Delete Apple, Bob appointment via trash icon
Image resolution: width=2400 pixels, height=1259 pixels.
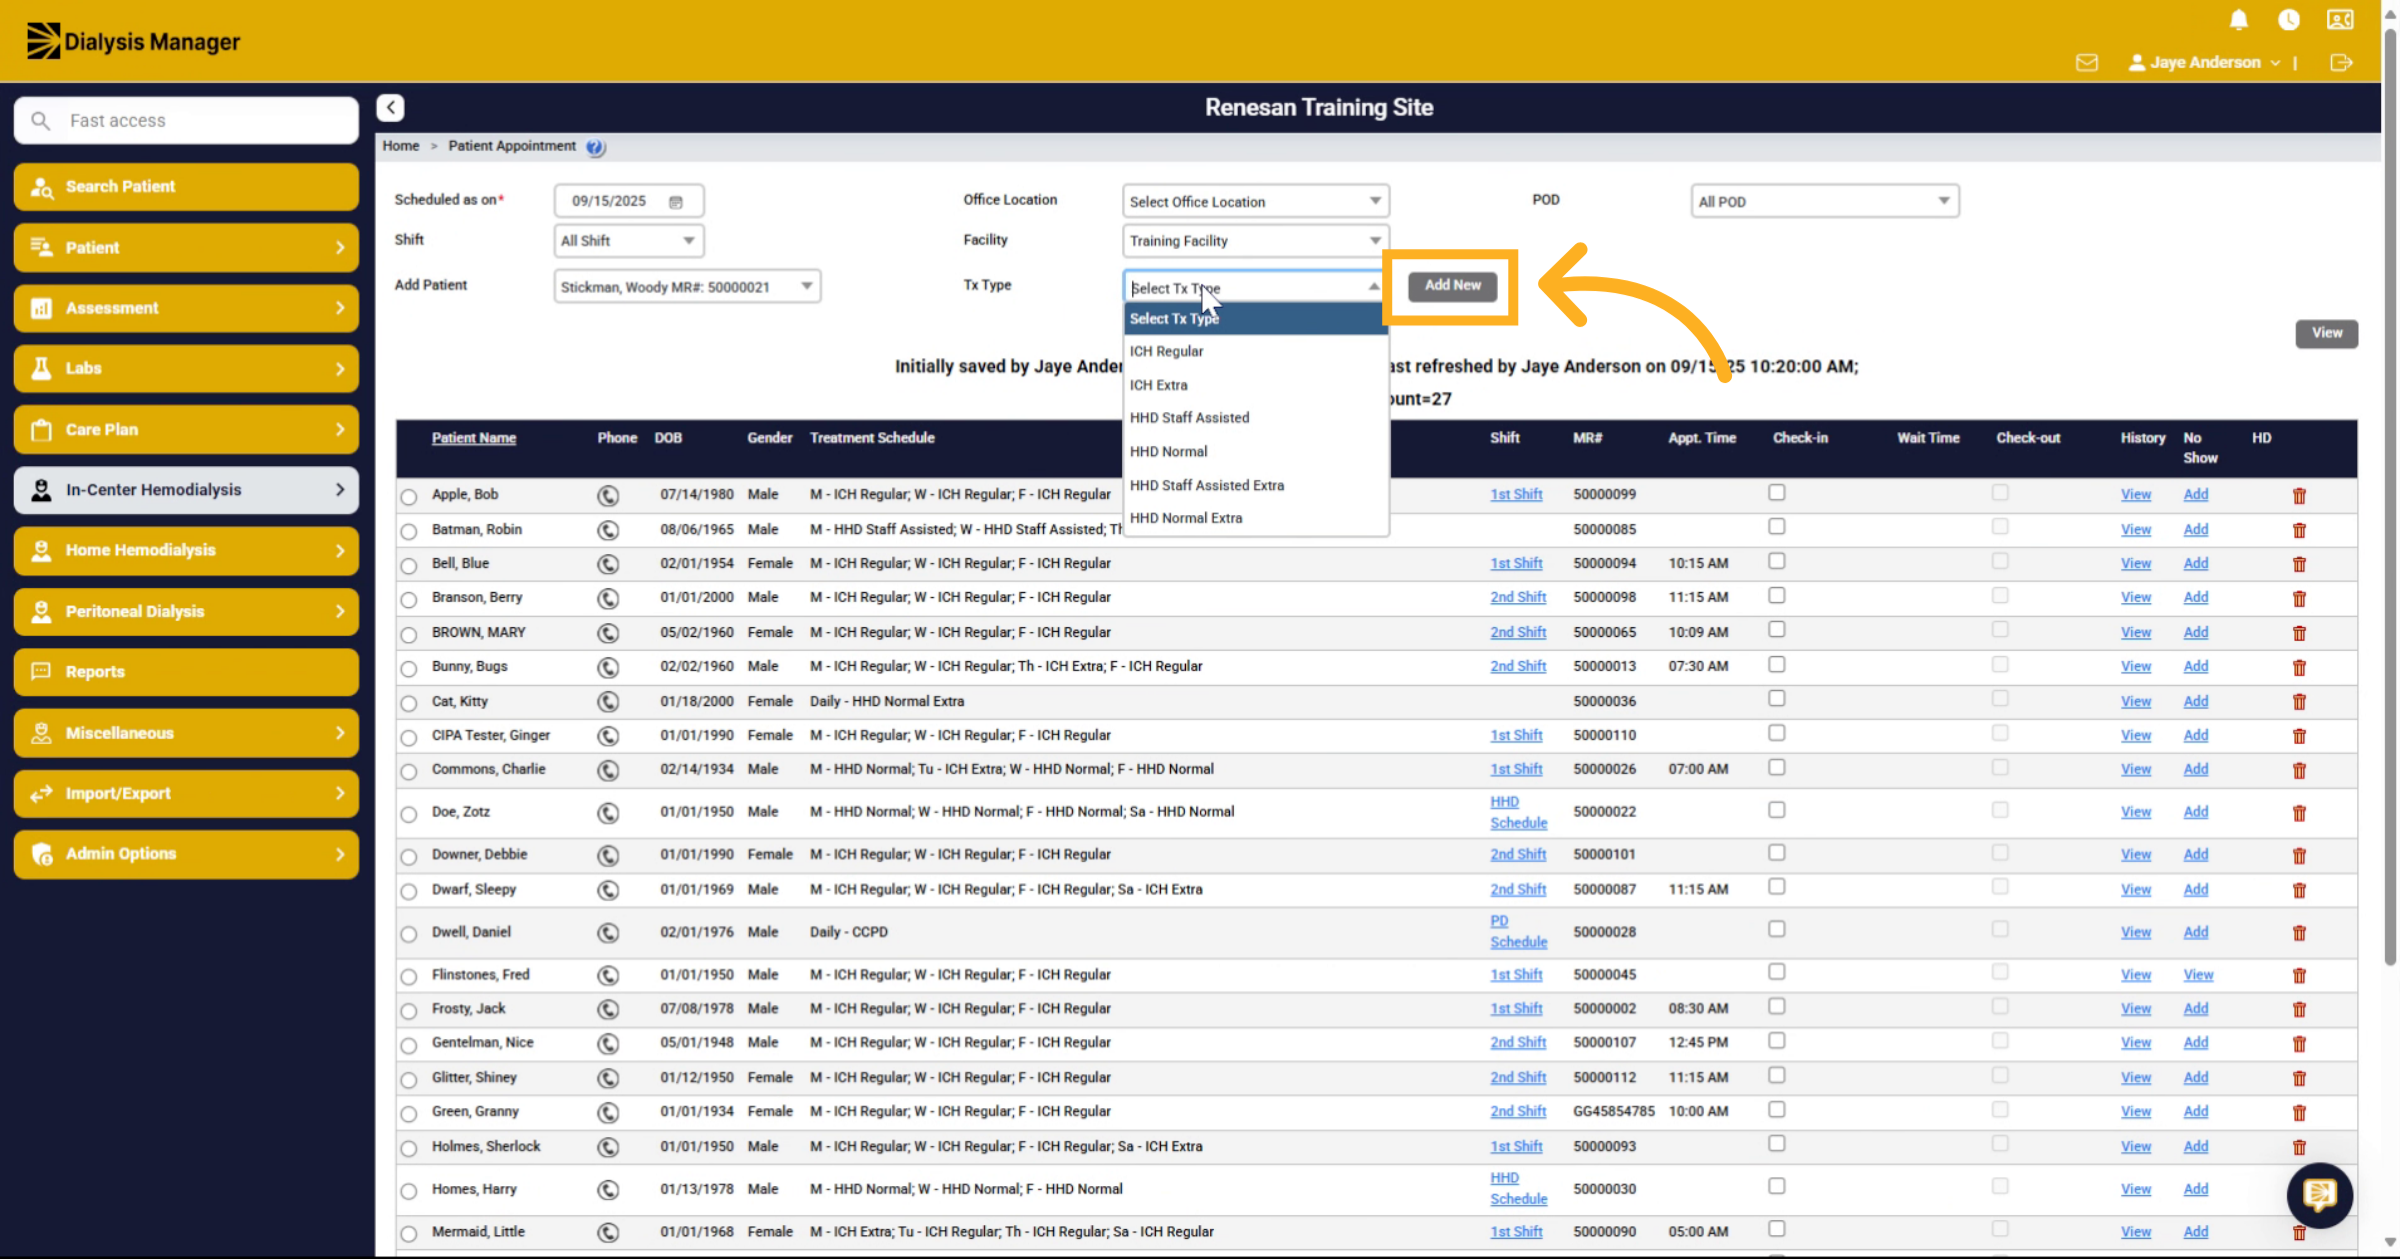pos(2299,496)
